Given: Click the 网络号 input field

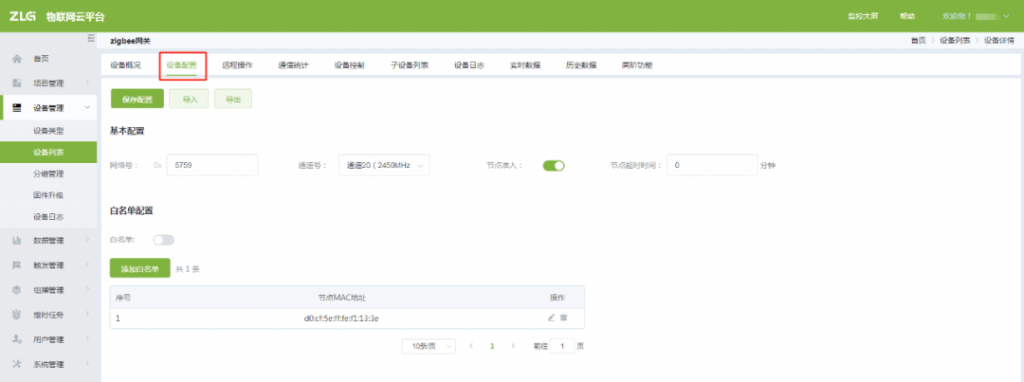Looking at the screenshot, I should 212,166.
